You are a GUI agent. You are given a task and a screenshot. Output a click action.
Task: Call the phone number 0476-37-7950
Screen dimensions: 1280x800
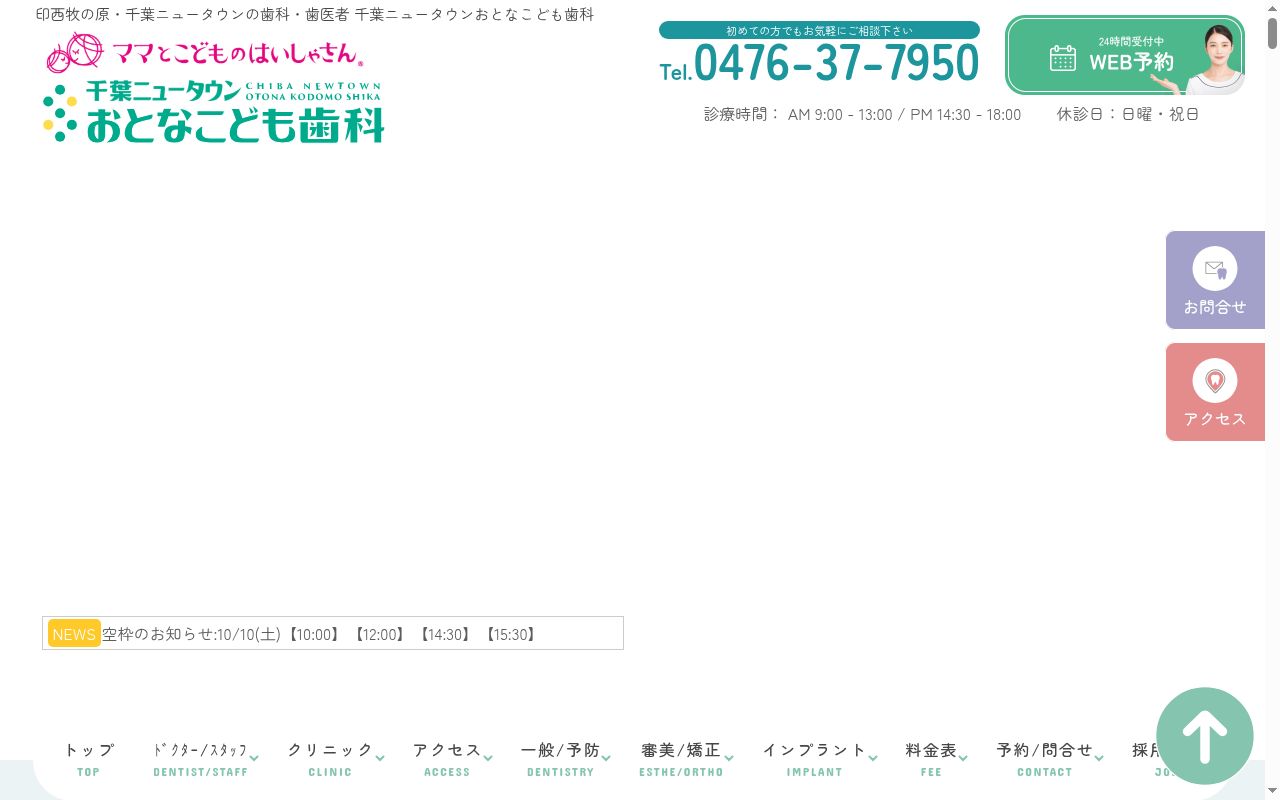click(819, 63)
